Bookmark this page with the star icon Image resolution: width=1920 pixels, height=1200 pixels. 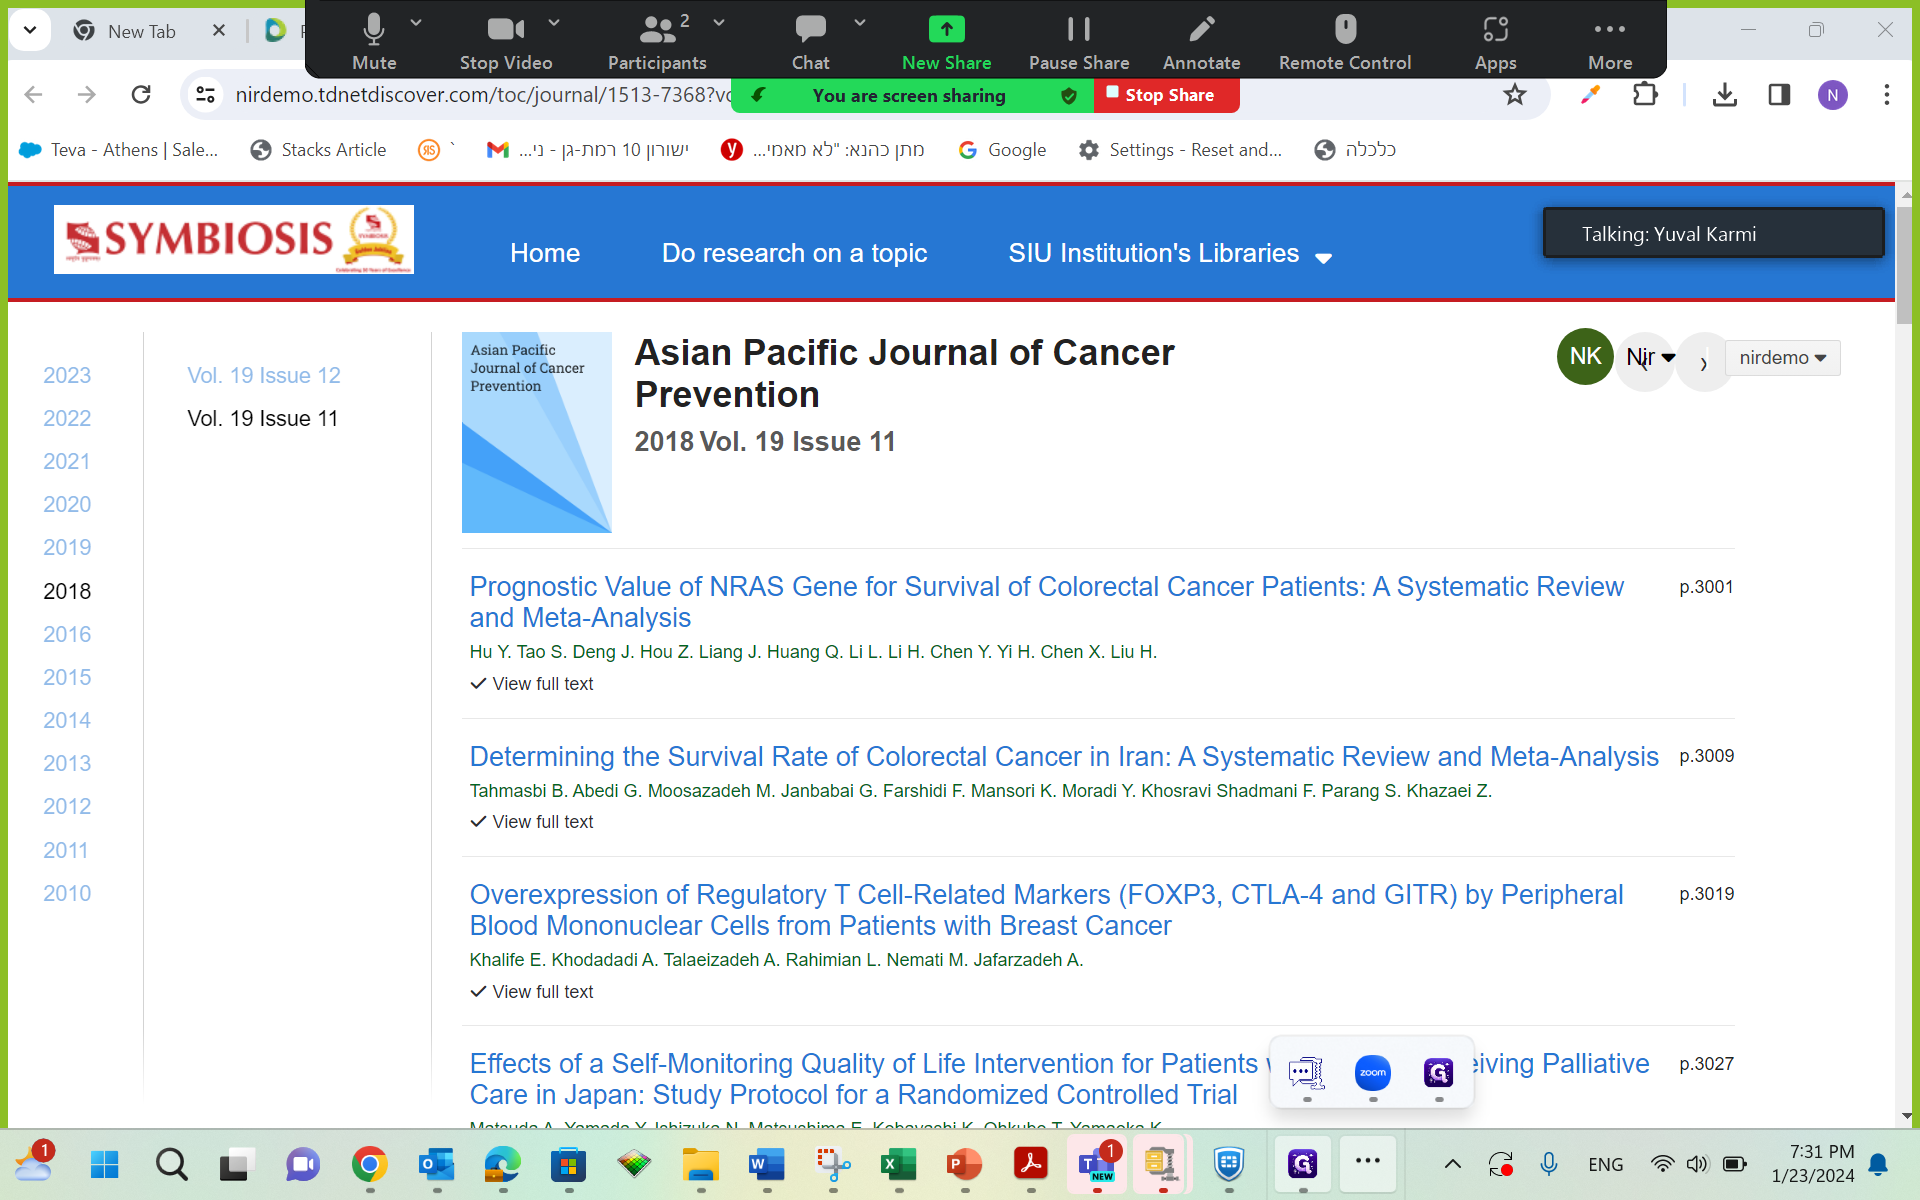point(1515,95)
